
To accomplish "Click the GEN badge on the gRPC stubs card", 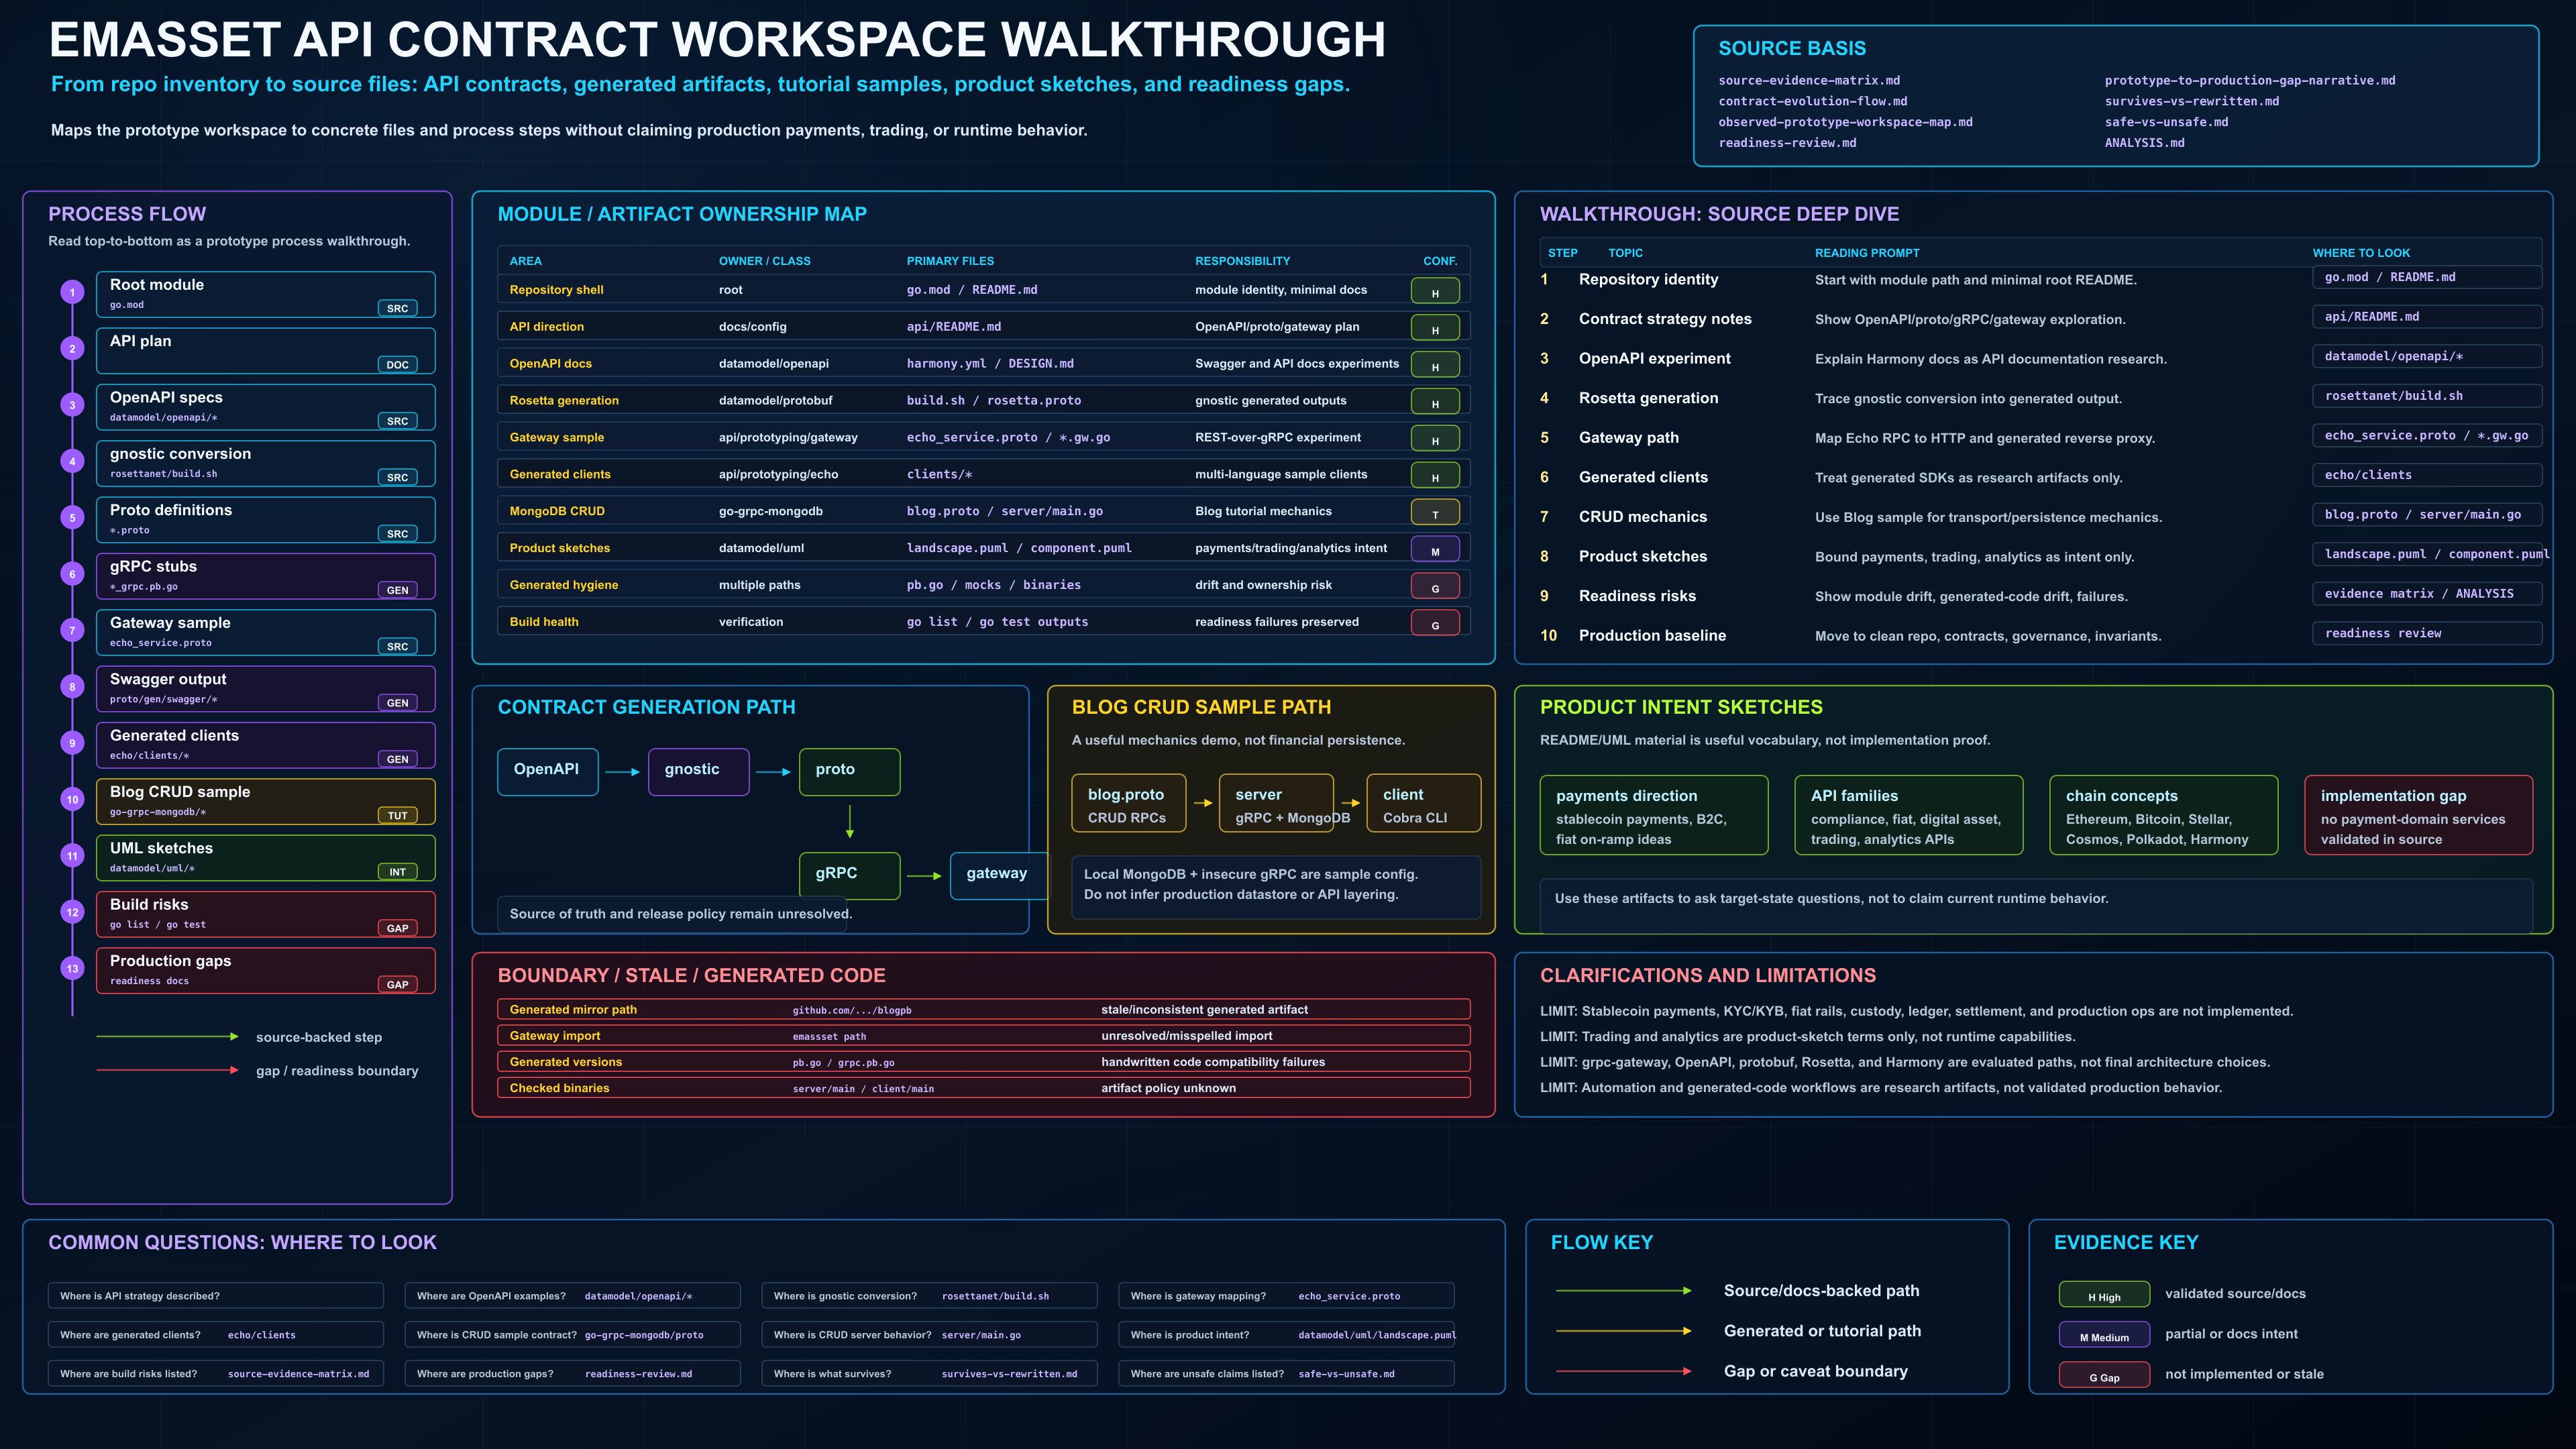I will 397,590.
